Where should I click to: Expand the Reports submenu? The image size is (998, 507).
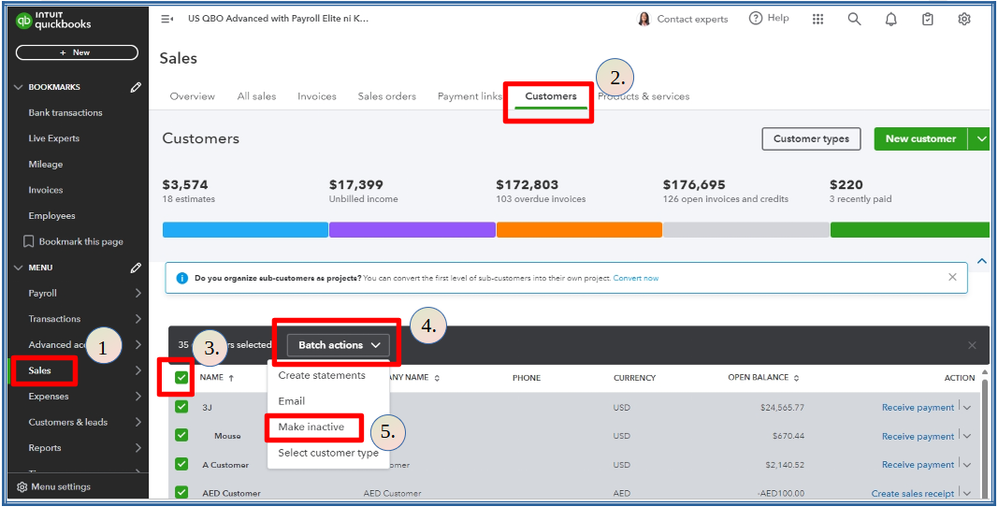[138, 448]
